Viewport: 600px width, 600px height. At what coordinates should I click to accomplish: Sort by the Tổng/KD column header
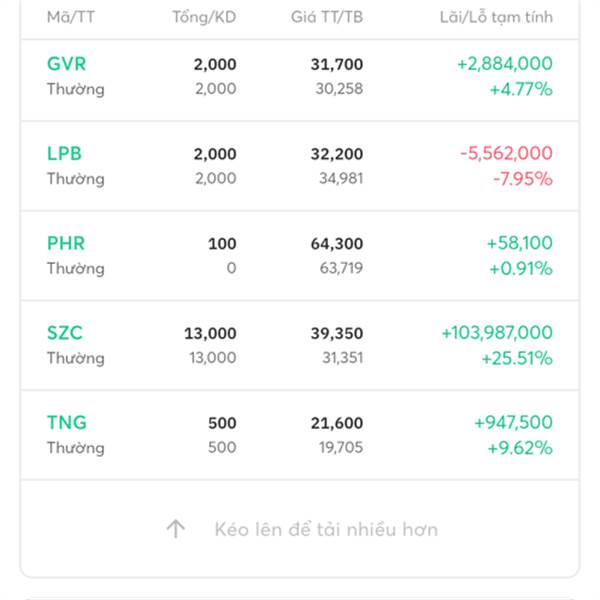(204, 17)
